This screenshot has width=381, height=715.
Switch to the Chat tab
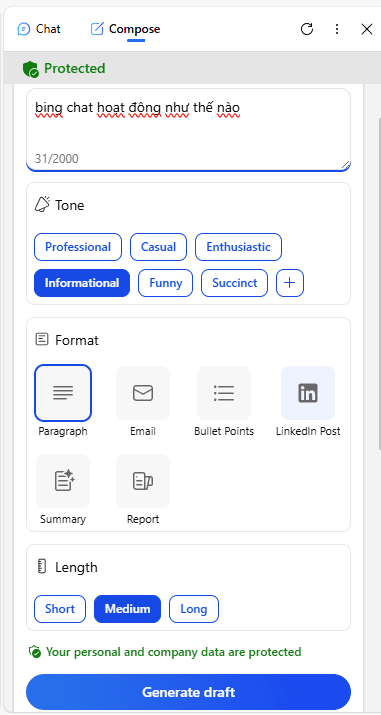tap(39, 29)
